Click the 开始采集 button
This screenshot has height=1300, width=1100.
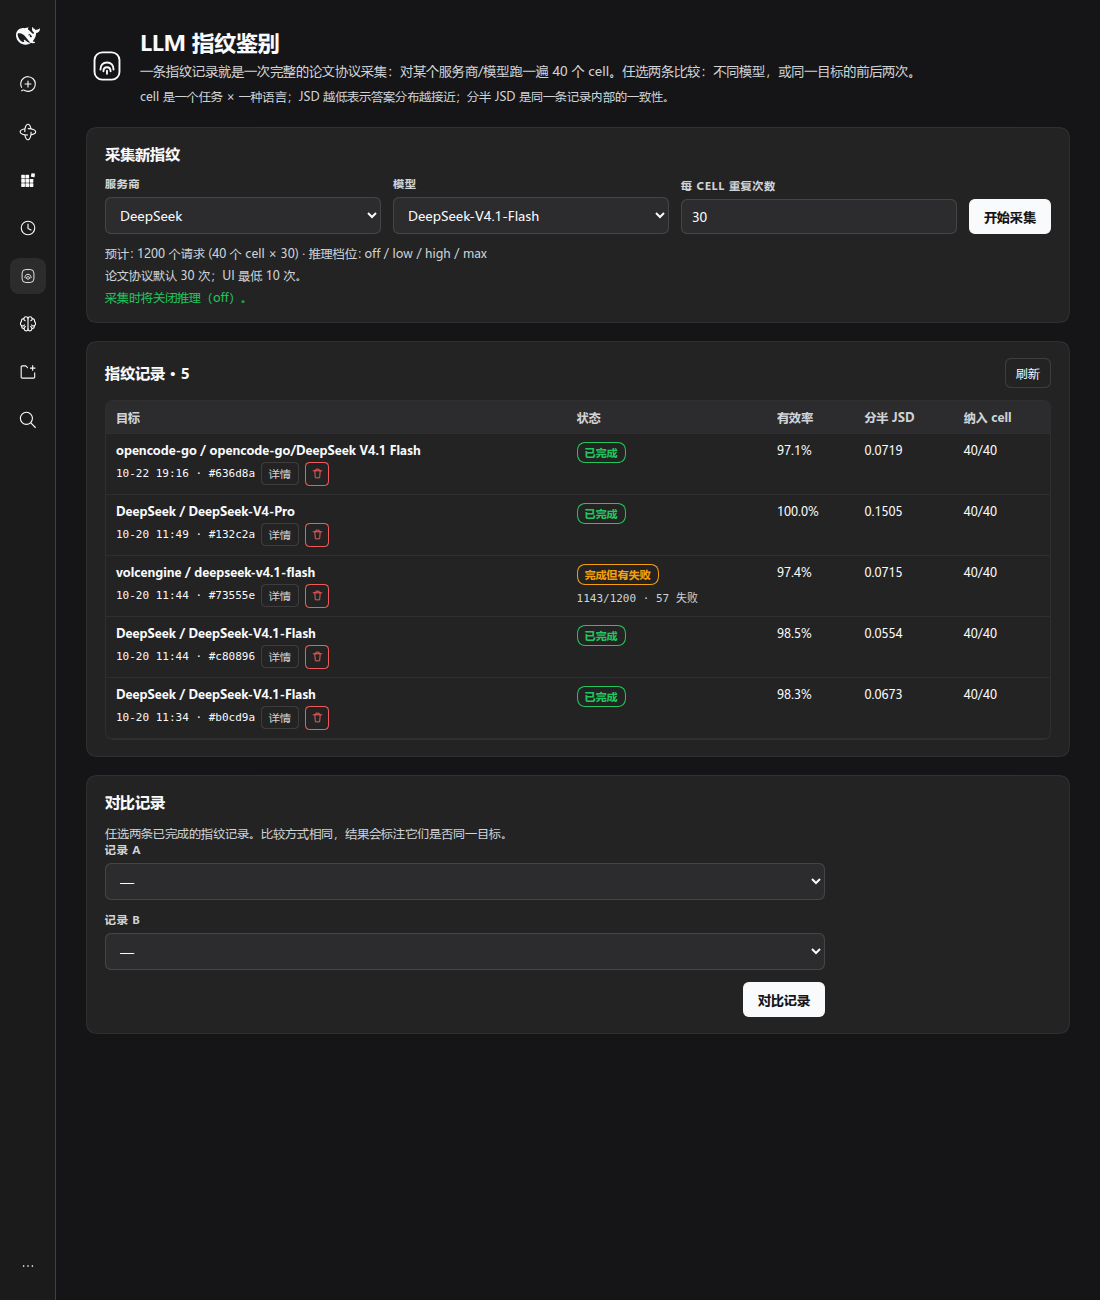(x=1010, y=217)
